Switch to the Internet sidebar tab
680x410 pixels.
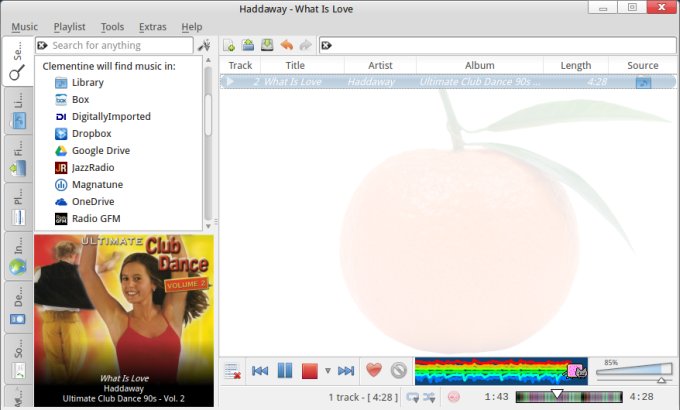pyautogui.click(x=18, y=256)
